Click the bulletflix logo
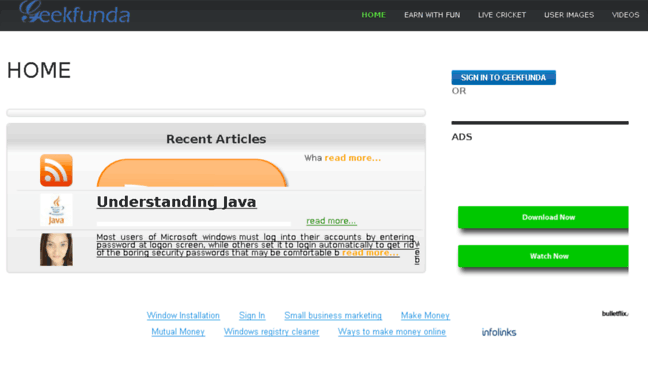648x365 pixels. 615,313
